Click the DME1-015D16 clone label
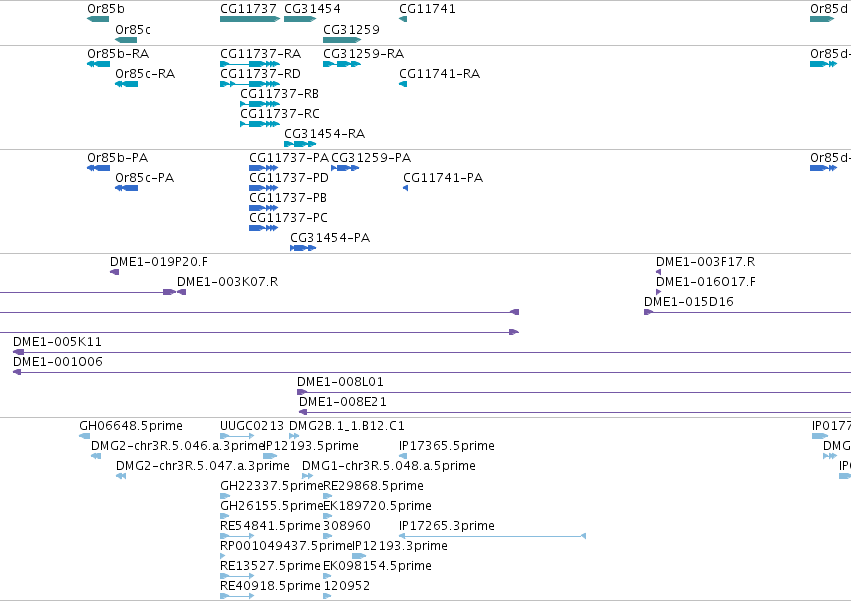The image size is (851, 601). 689,302
